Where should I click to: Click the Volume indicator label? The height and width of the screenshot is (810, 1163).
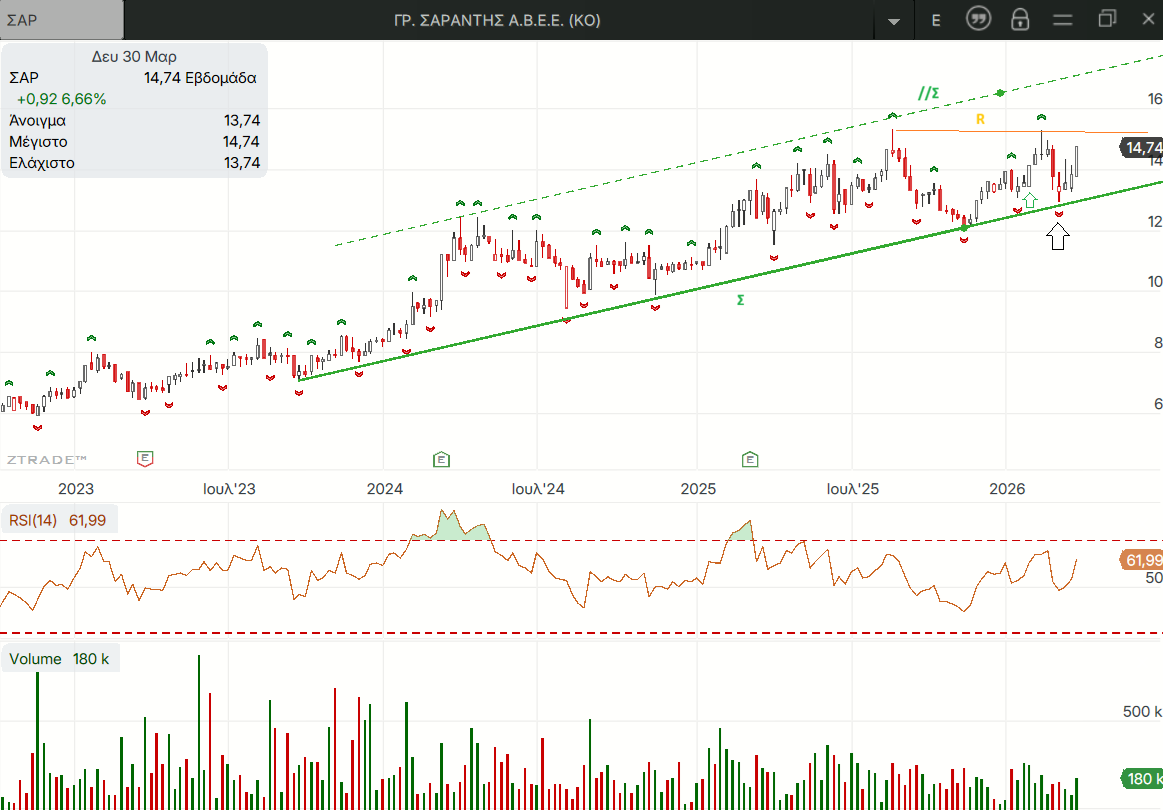click(36, 659)
